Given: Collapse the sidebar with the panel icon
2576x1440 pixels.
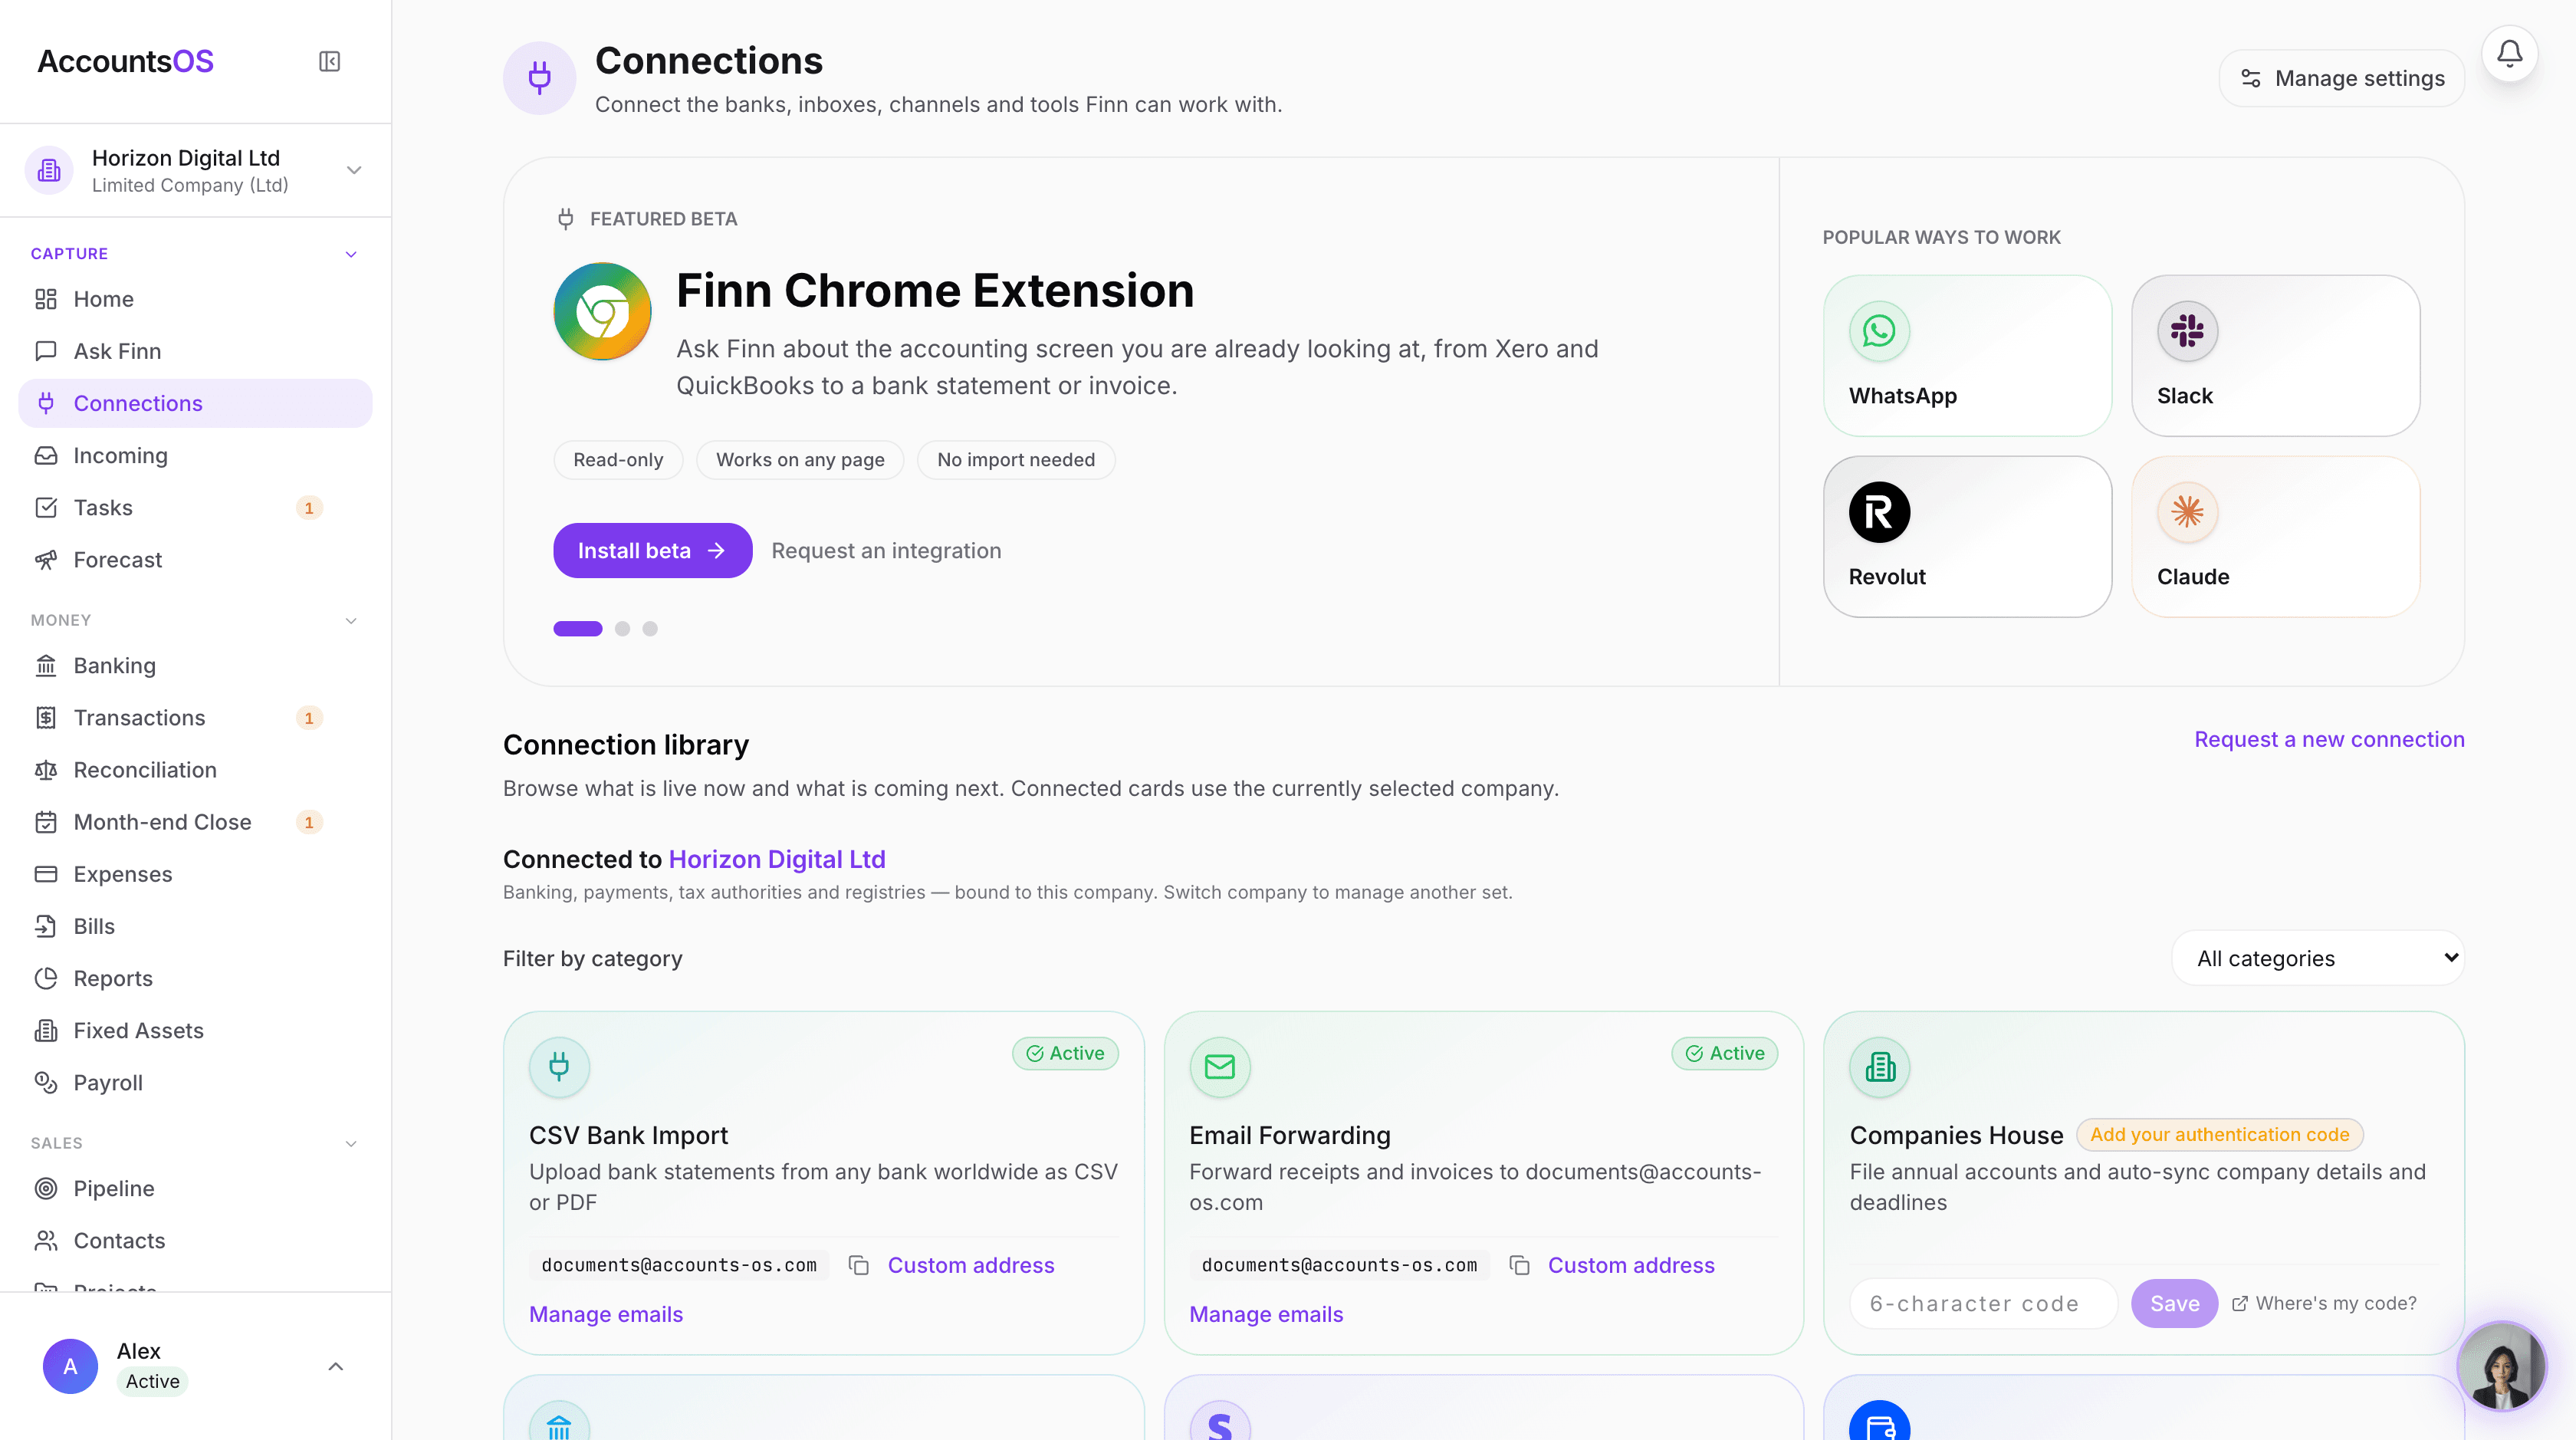Looking at the screenshot, I should coord(329,61).
